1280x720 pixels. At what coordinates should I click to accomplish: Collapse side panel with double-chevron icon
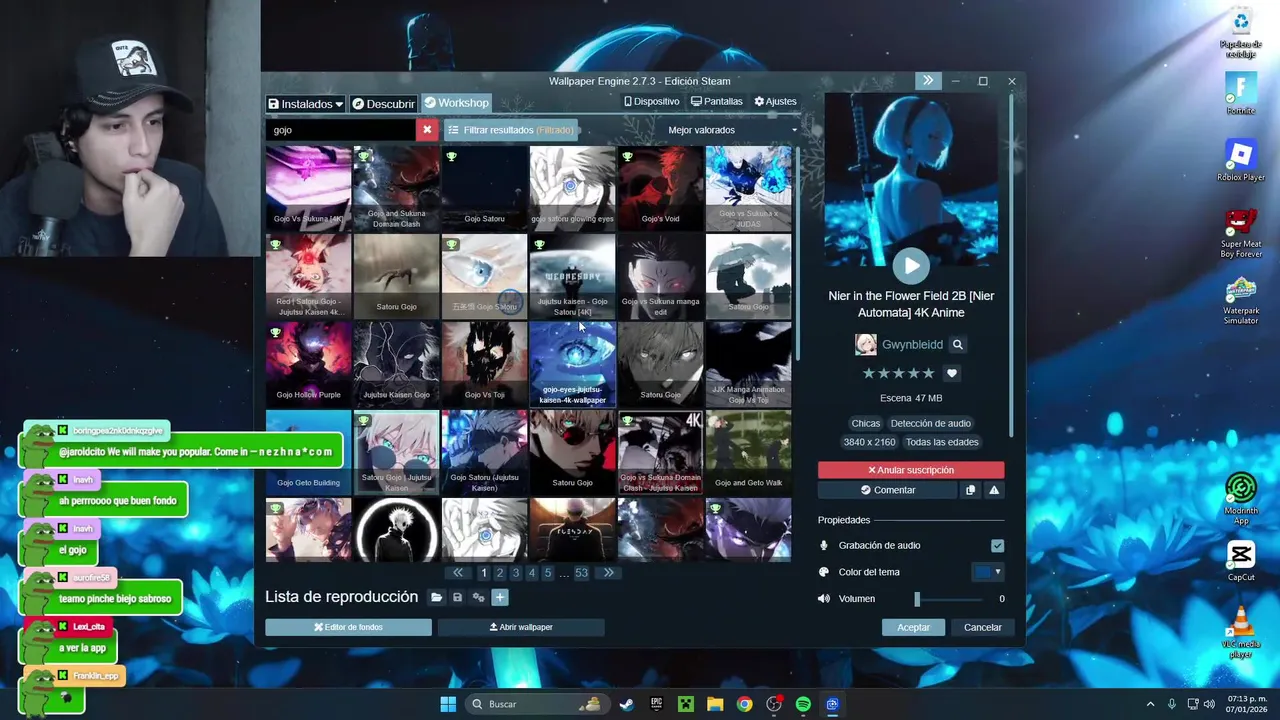(928, 81)
